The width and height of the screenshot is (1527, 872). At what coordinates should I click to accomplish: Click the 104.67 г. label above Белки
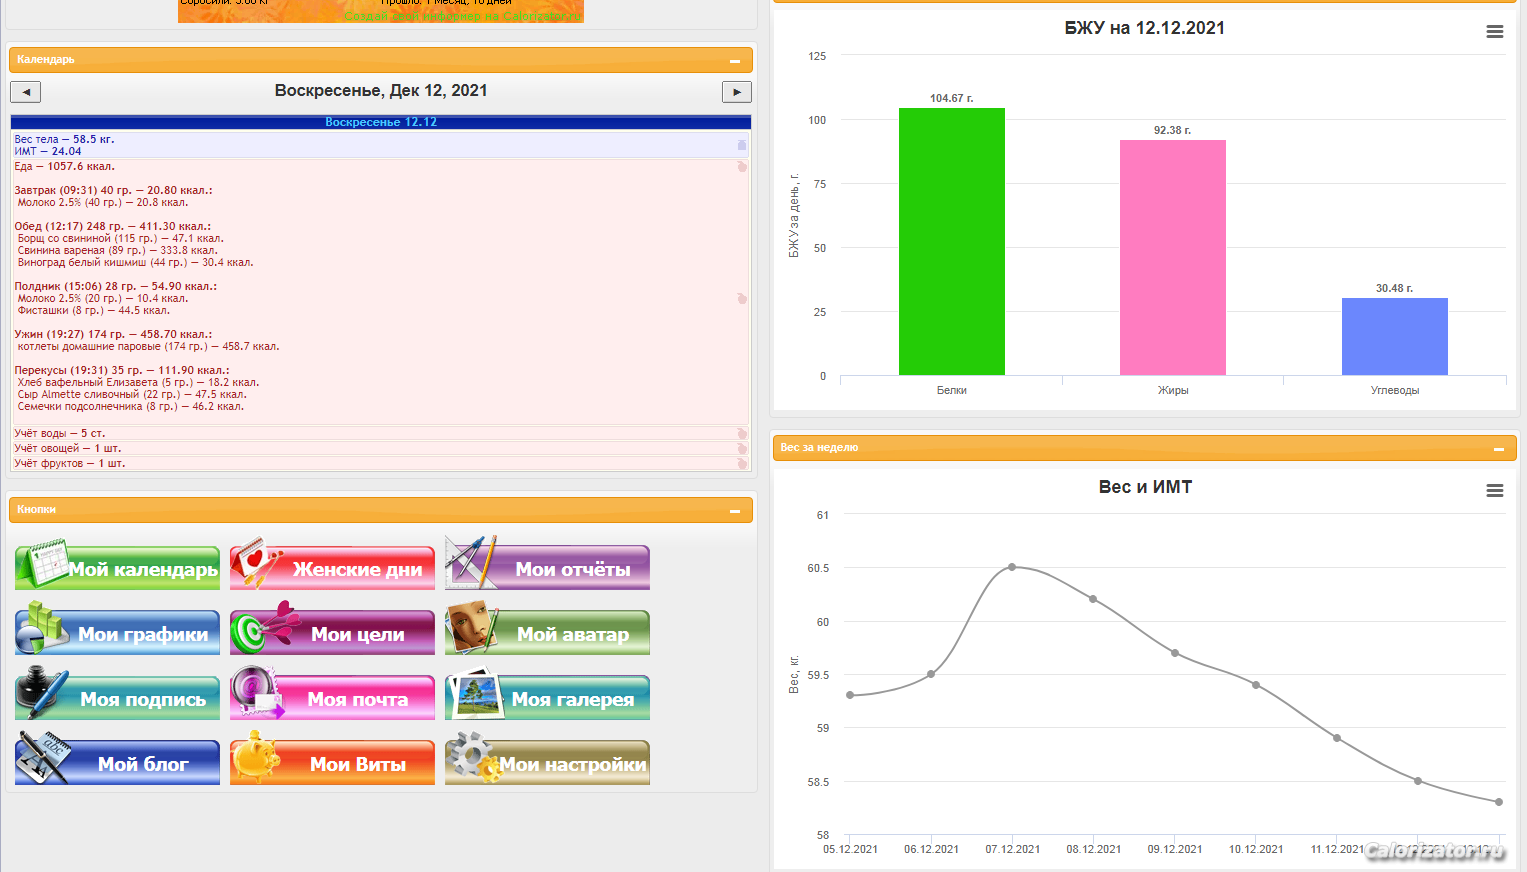coord(951,98)
